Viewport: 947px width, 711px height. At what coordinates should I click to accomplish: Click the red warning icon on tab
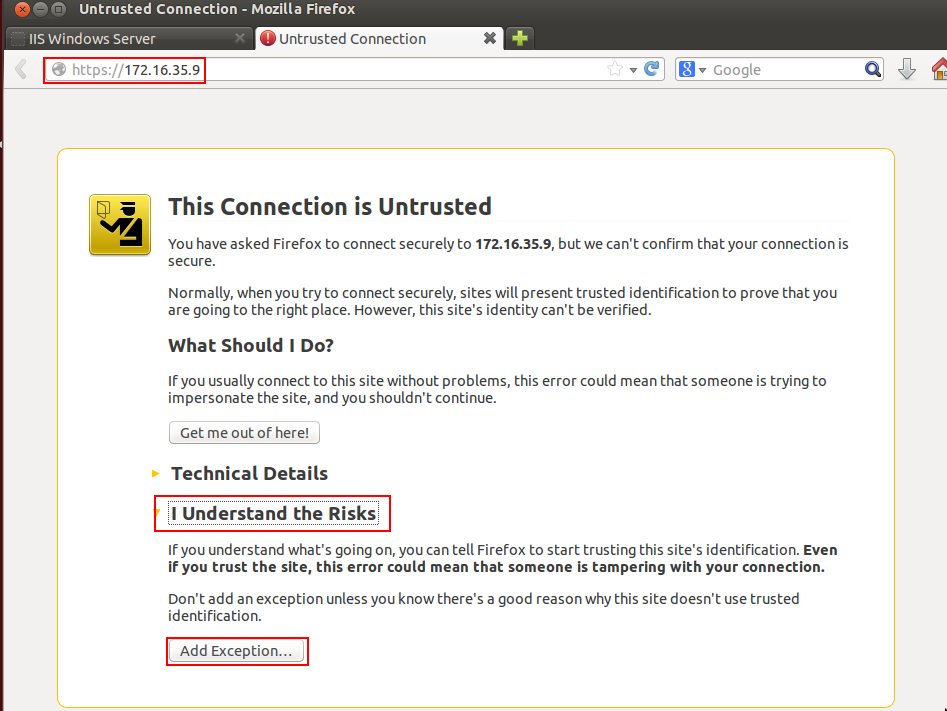point(268,38)
